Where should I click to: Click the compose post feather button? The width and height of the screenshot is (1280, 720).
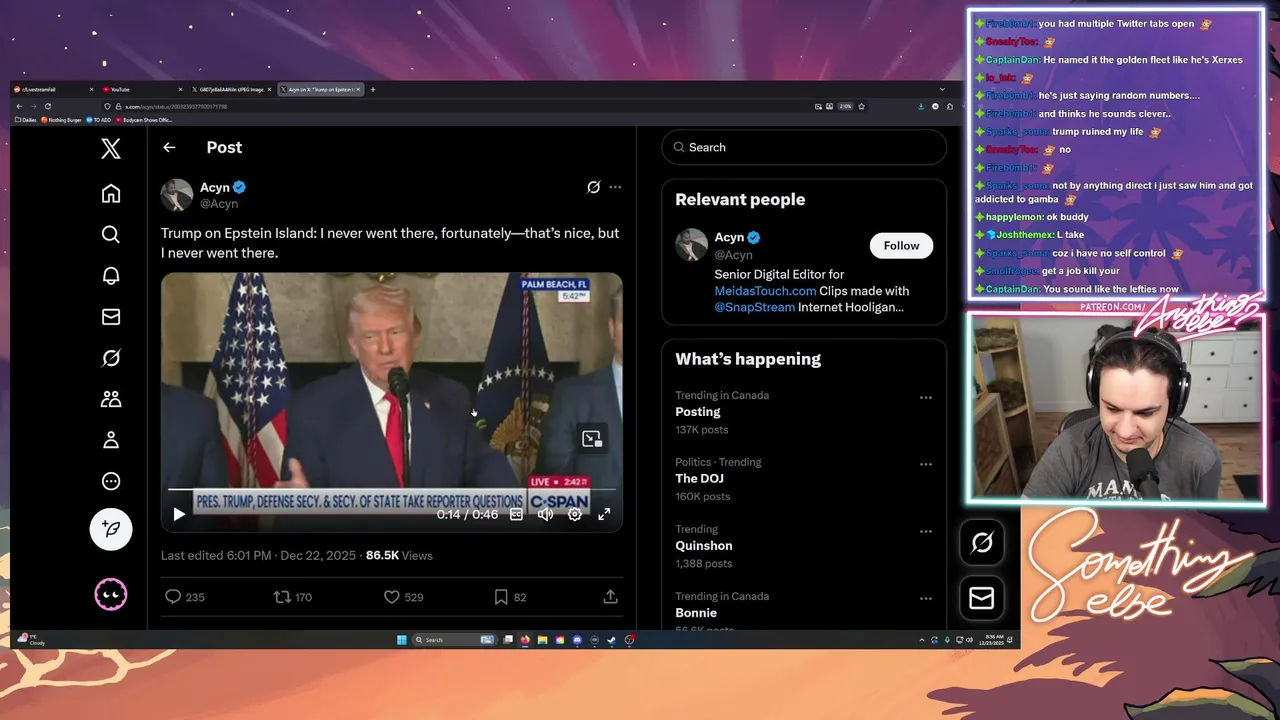(111, 529)
